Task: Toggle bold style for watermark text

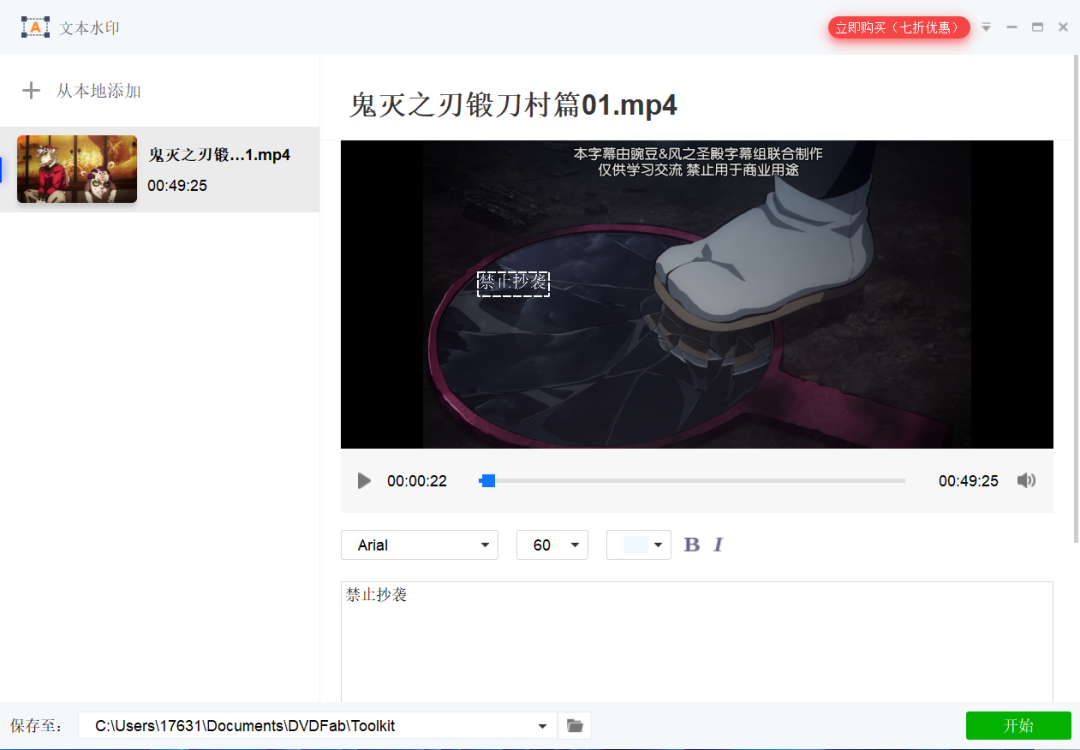Action: (691, 544)
